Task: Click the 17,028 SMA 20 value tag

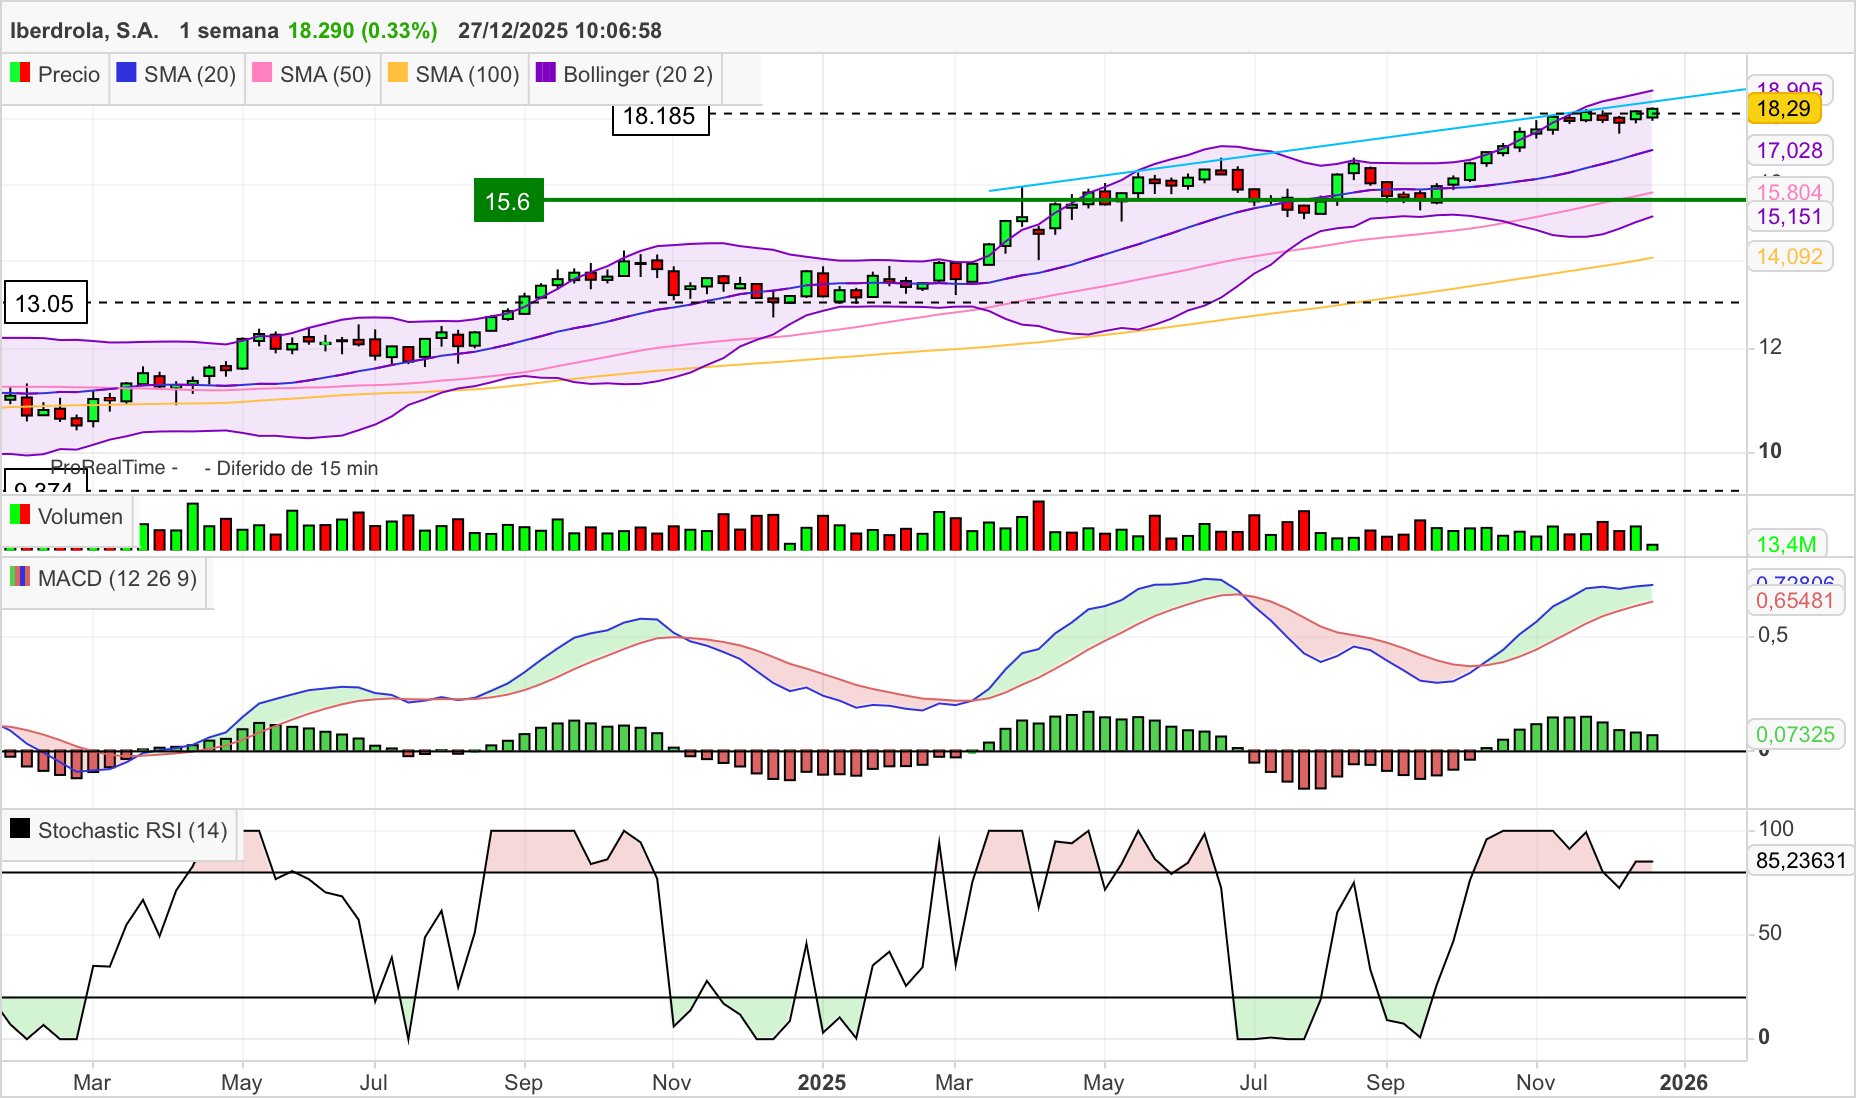Action: pyautogui.click(x=1790, y=151)
